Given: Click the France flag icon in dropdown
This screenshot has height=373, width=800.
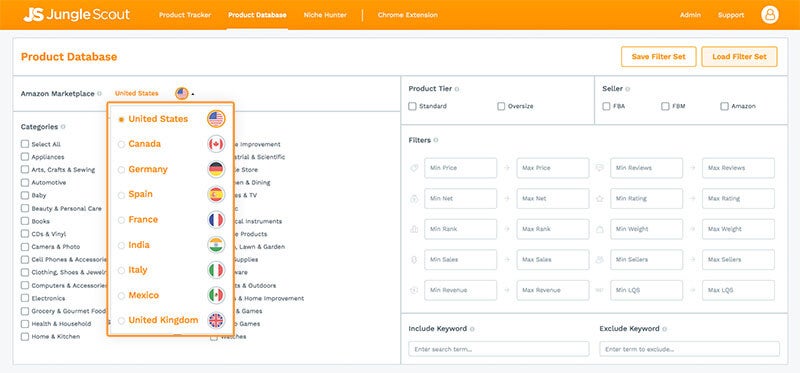Looking at the screenshot, I should coord(216,219).
